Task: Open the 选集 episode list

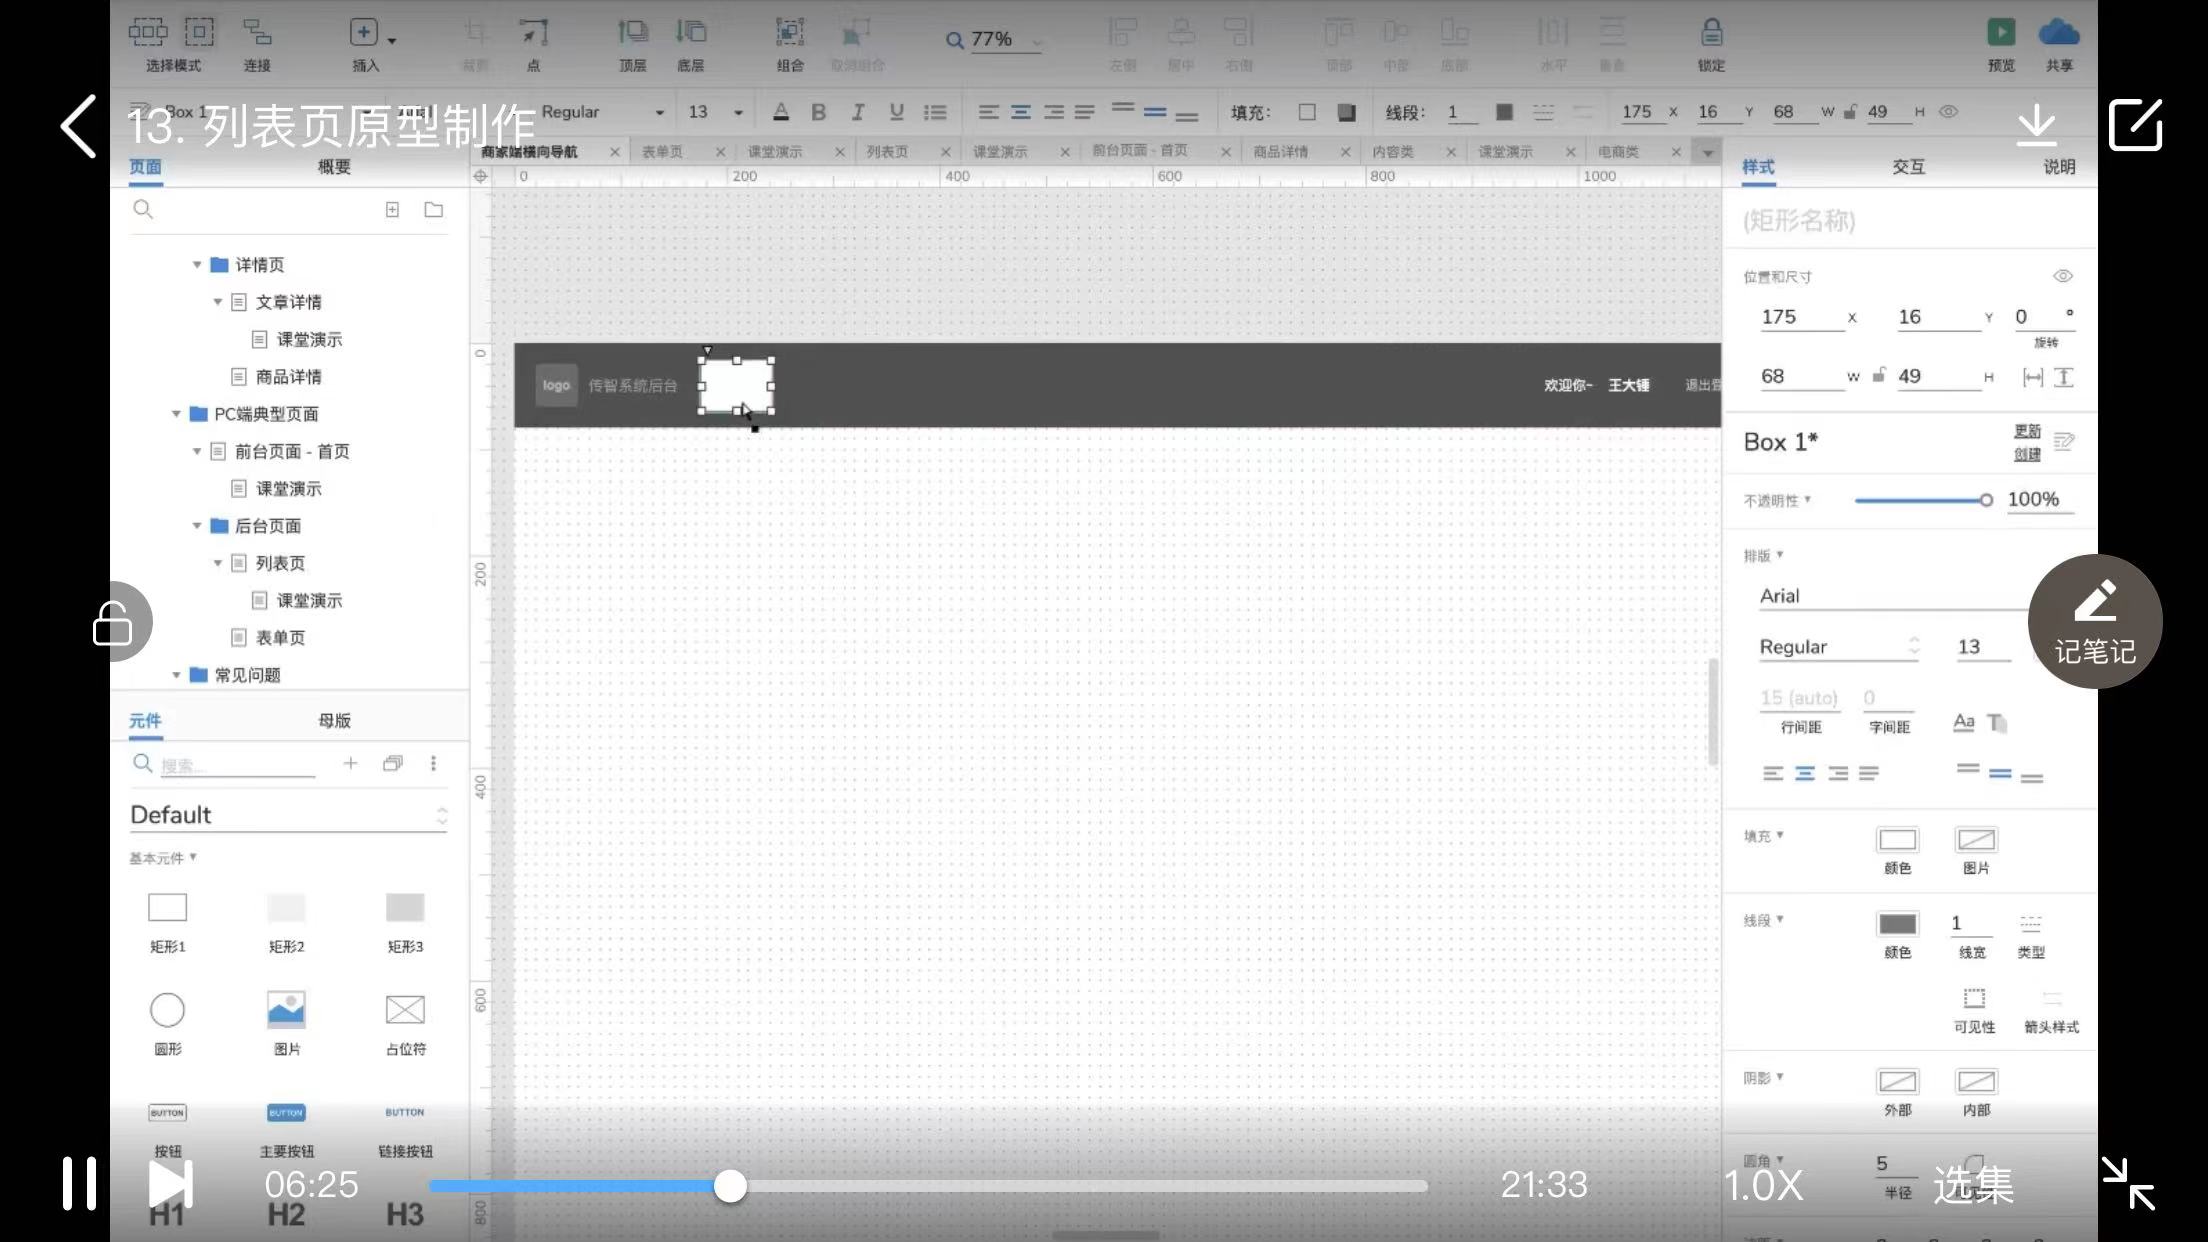Action: click(1972, 1185)
